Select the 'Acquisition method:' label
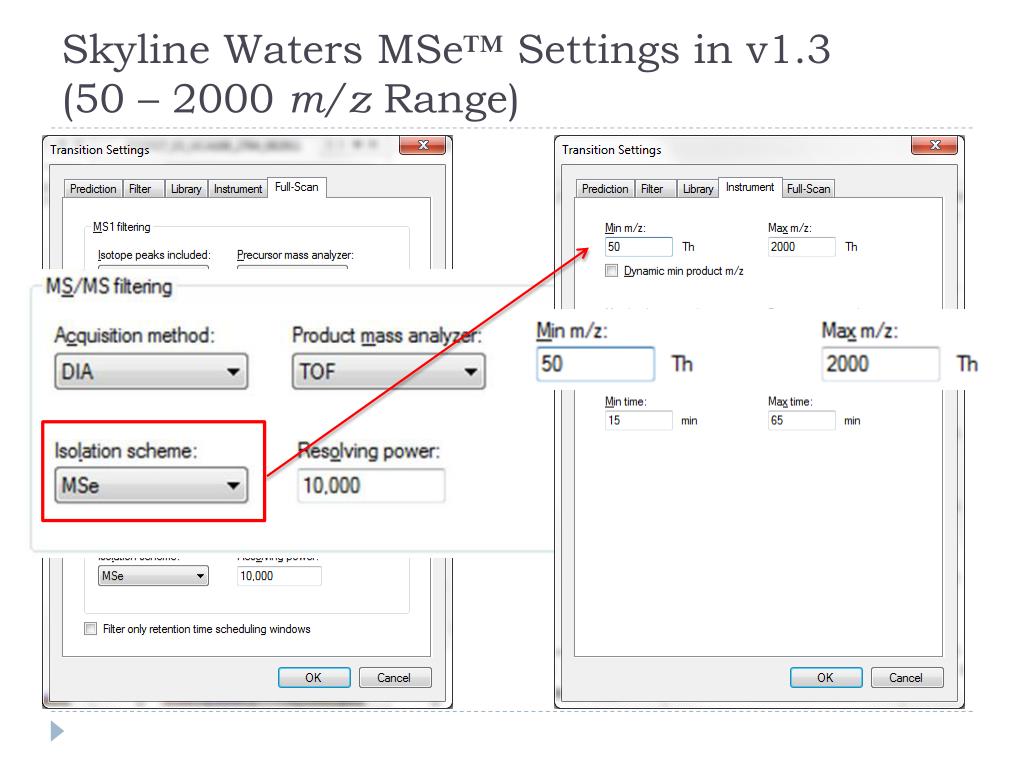The image size is (1024, 768). coord(135,335)
